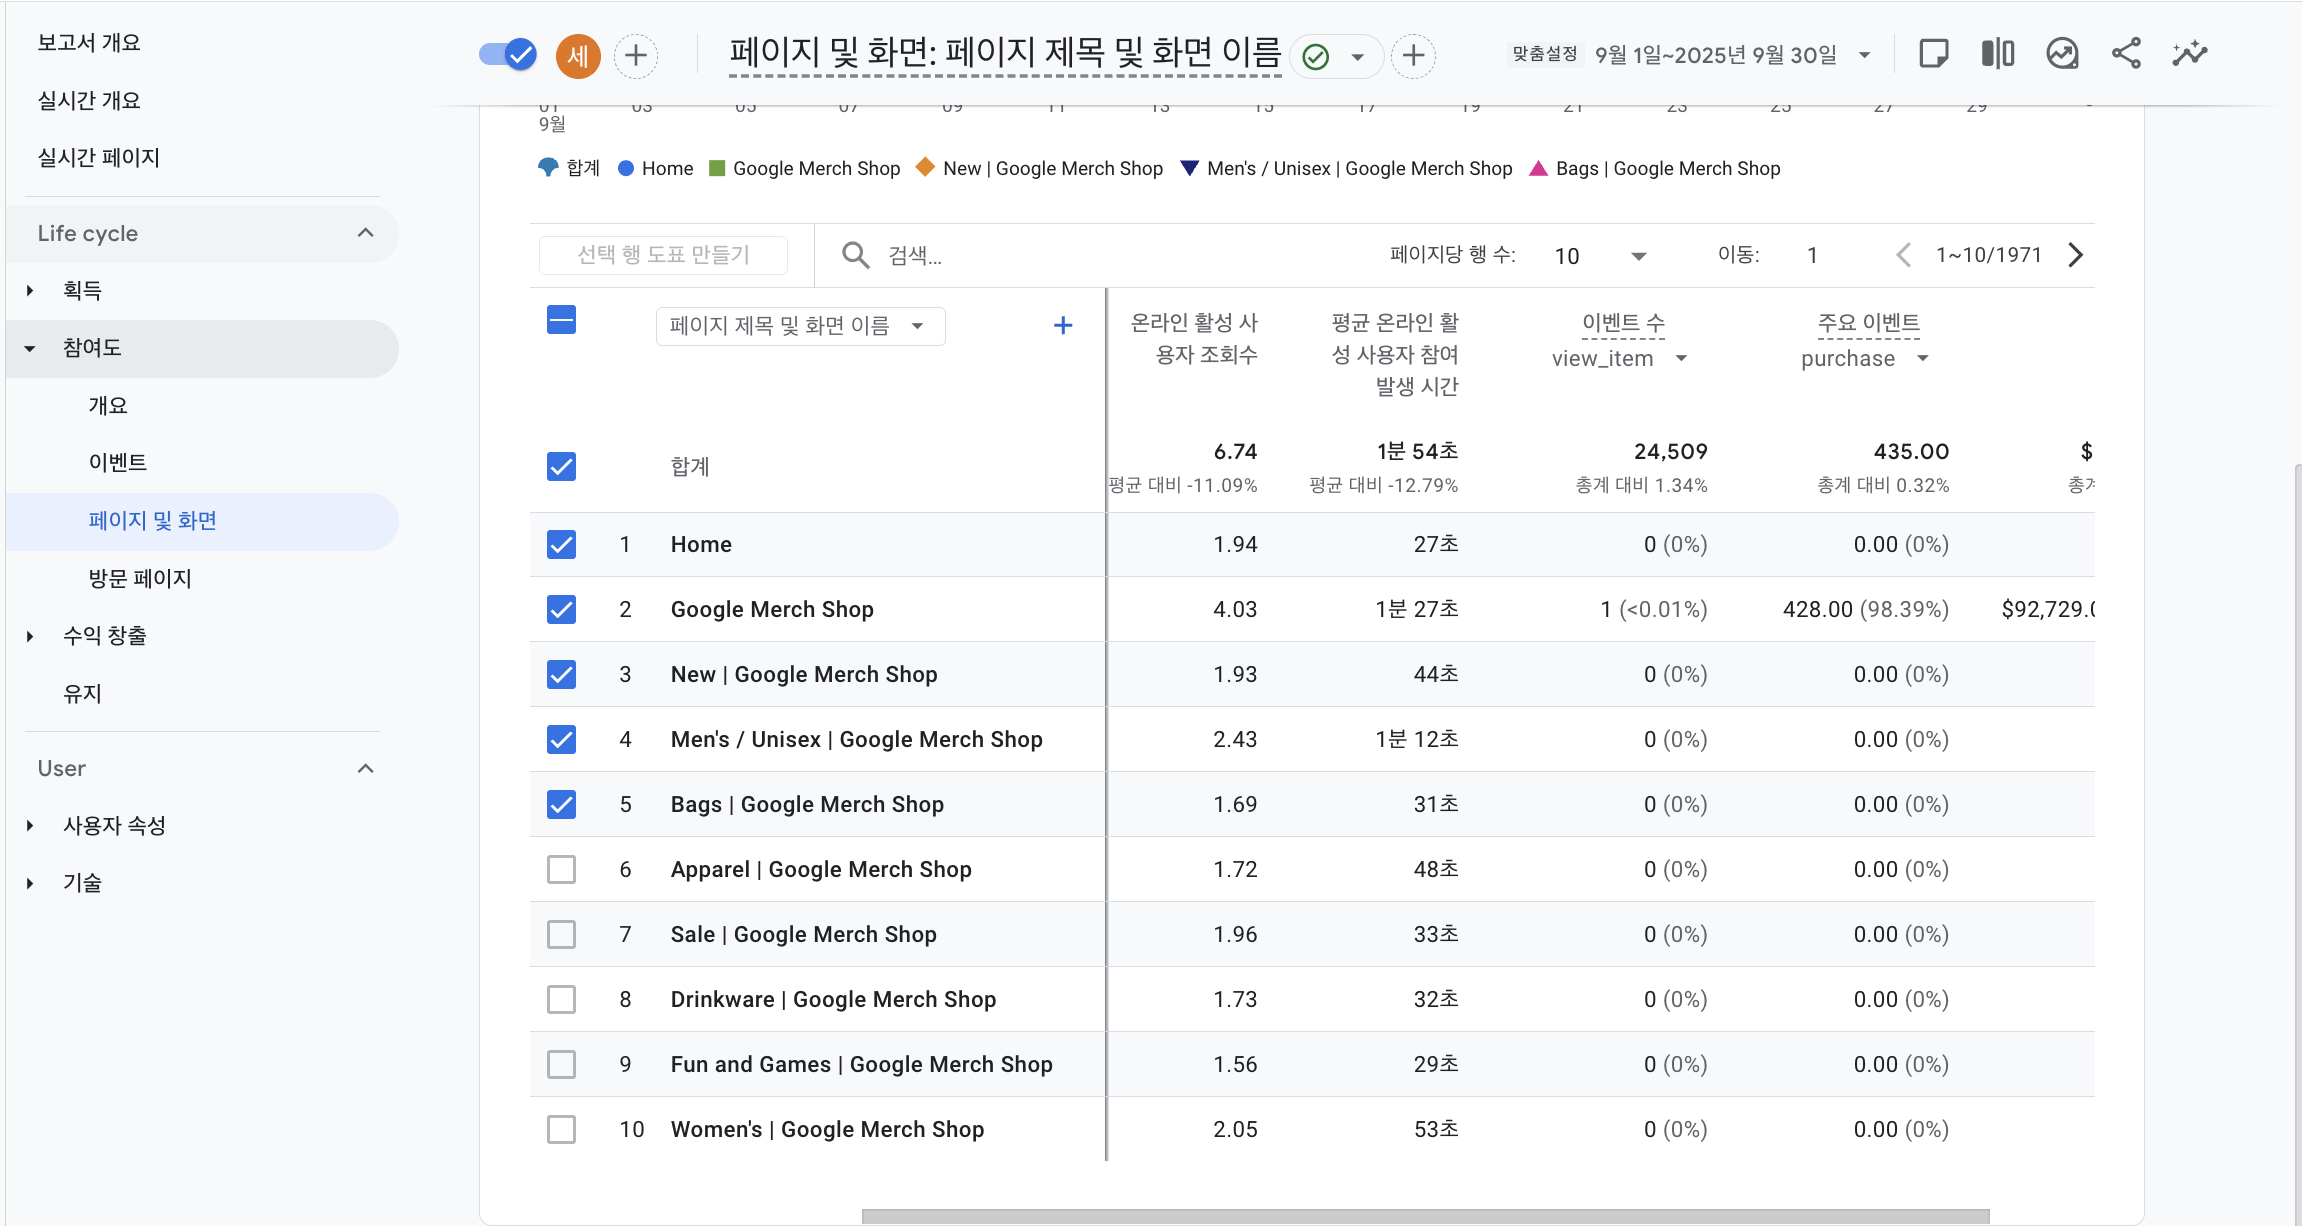This screenshot has width=2302, height=1226.
Task: Toggle the select-all checkbox in the table header
Action: click(561, 320)
